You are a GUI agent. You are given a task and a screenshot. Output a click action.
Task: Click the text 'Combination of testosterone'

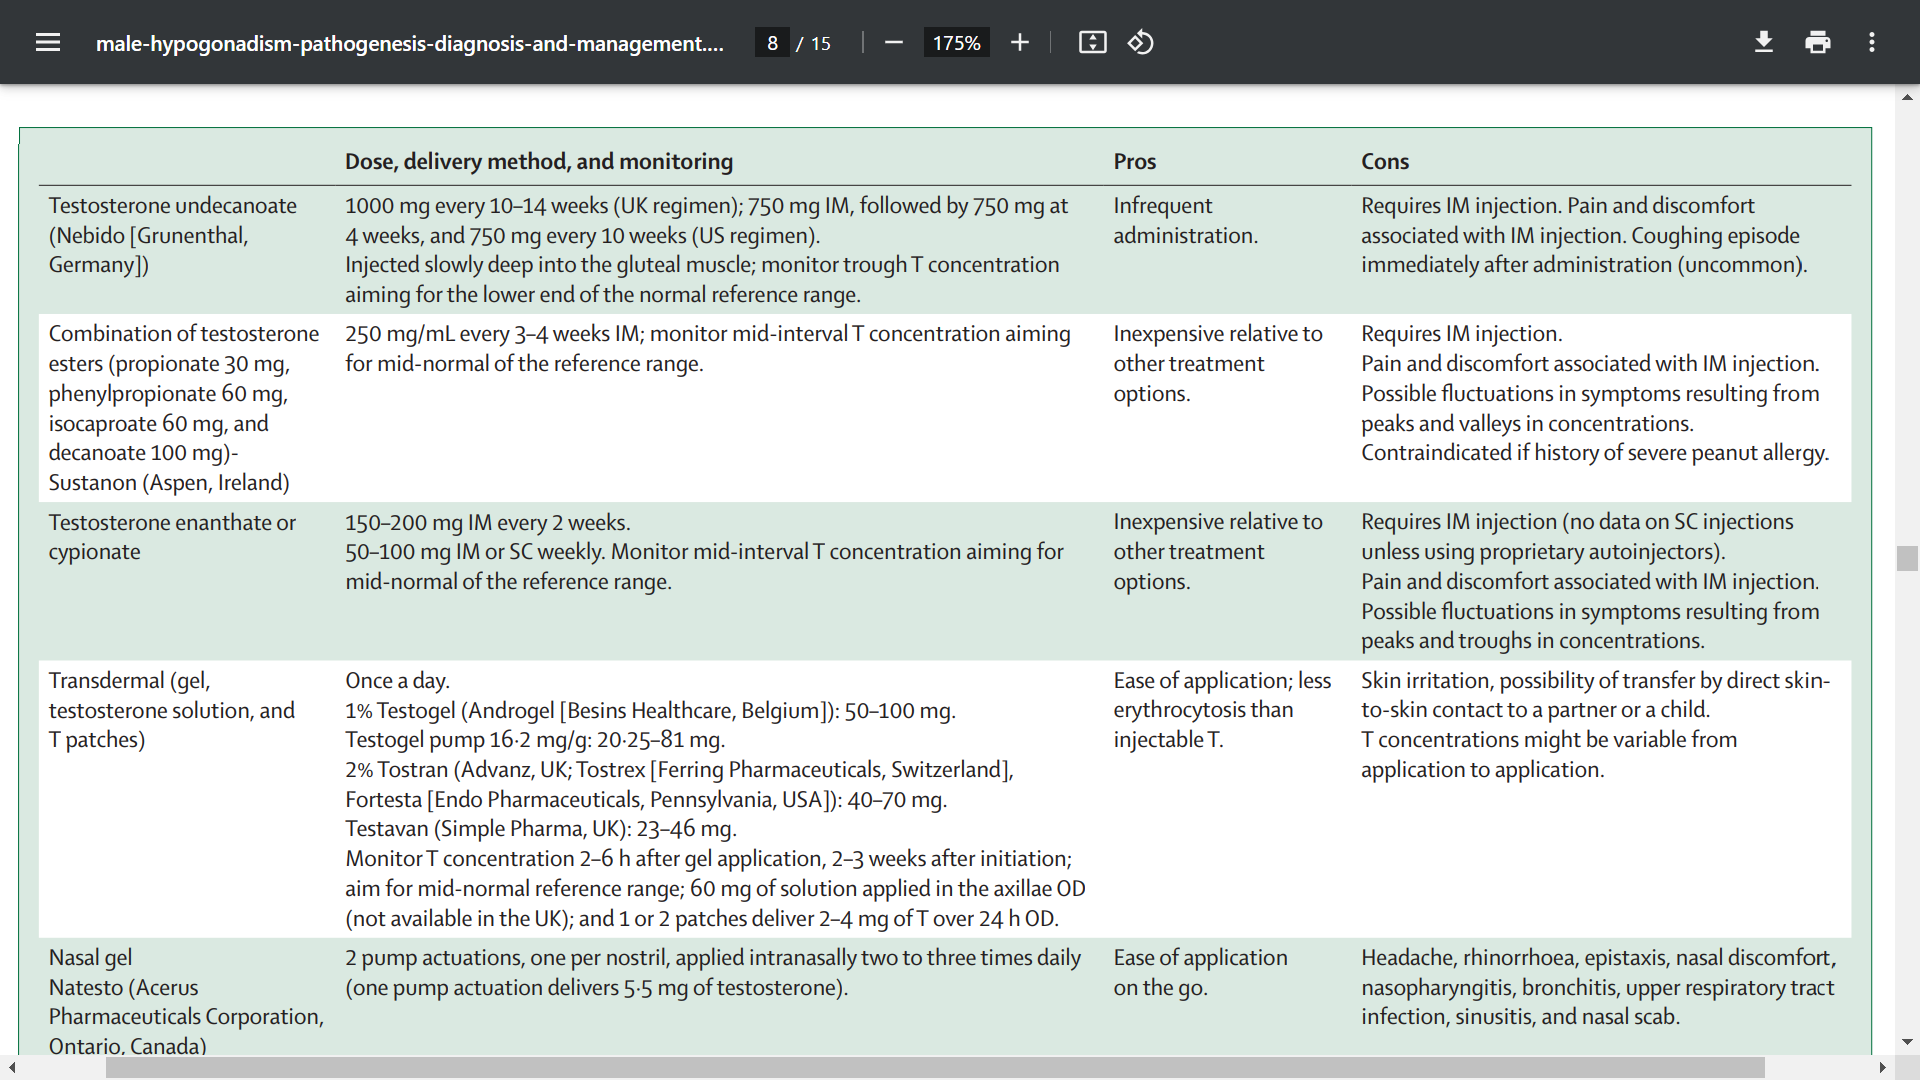point(184,333)
